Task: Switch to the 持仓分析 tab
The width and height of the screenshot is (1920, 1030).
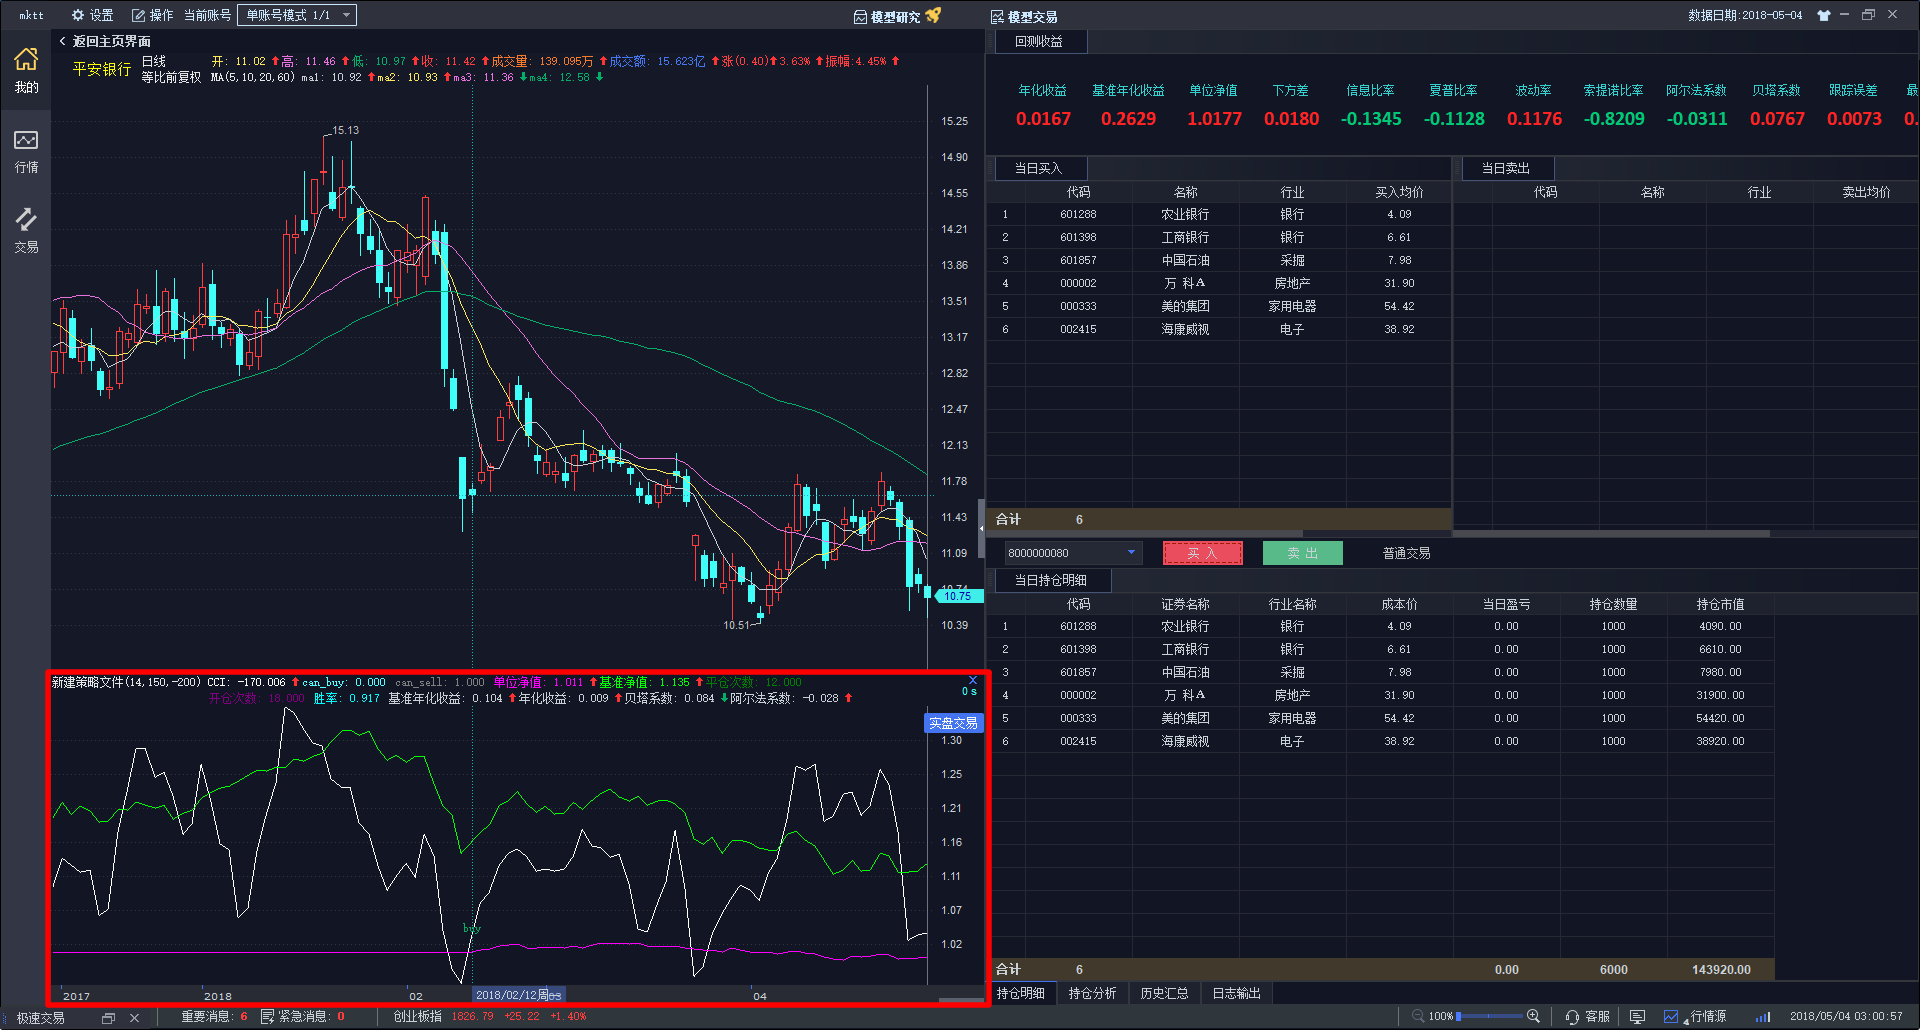Action: coord(1092,993)
